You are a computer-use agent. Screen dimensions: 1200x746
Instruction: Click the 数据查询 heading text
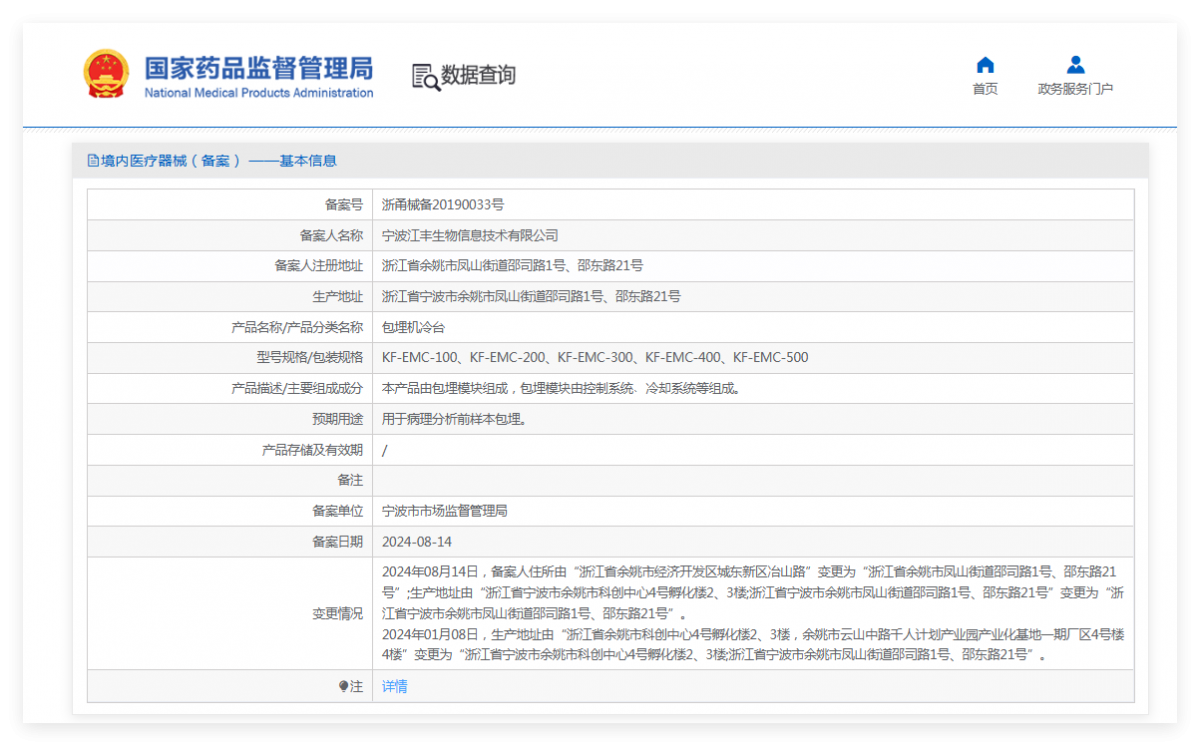(x=478, y=75)
